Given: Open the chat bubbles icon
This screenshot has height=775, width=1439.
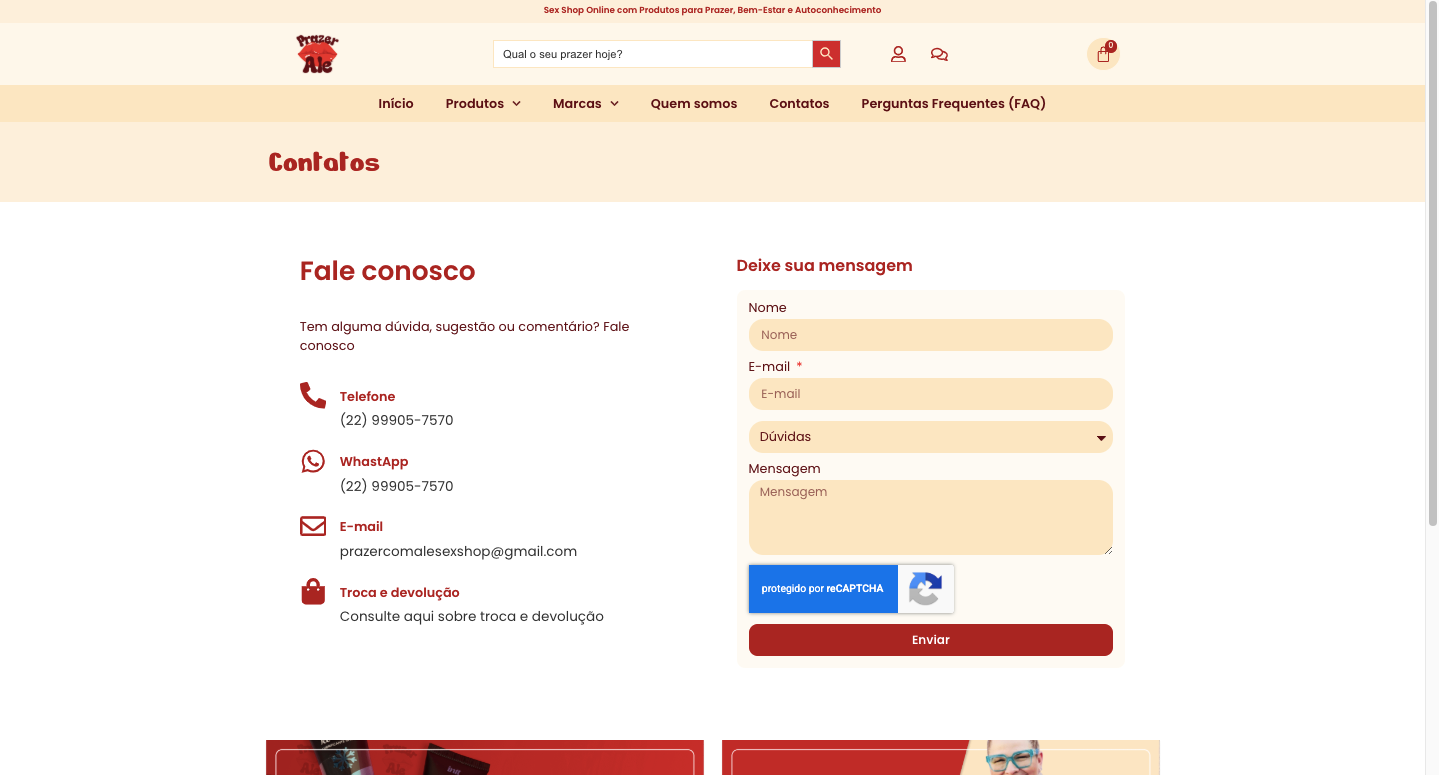Looking at the screenshot, I should point(939,54).
